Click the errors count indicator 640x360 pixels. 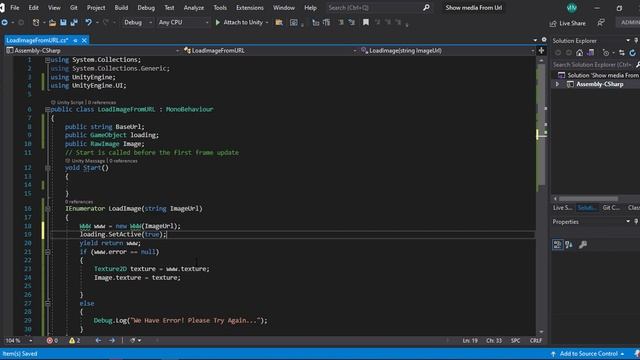[x=52, y=340]
